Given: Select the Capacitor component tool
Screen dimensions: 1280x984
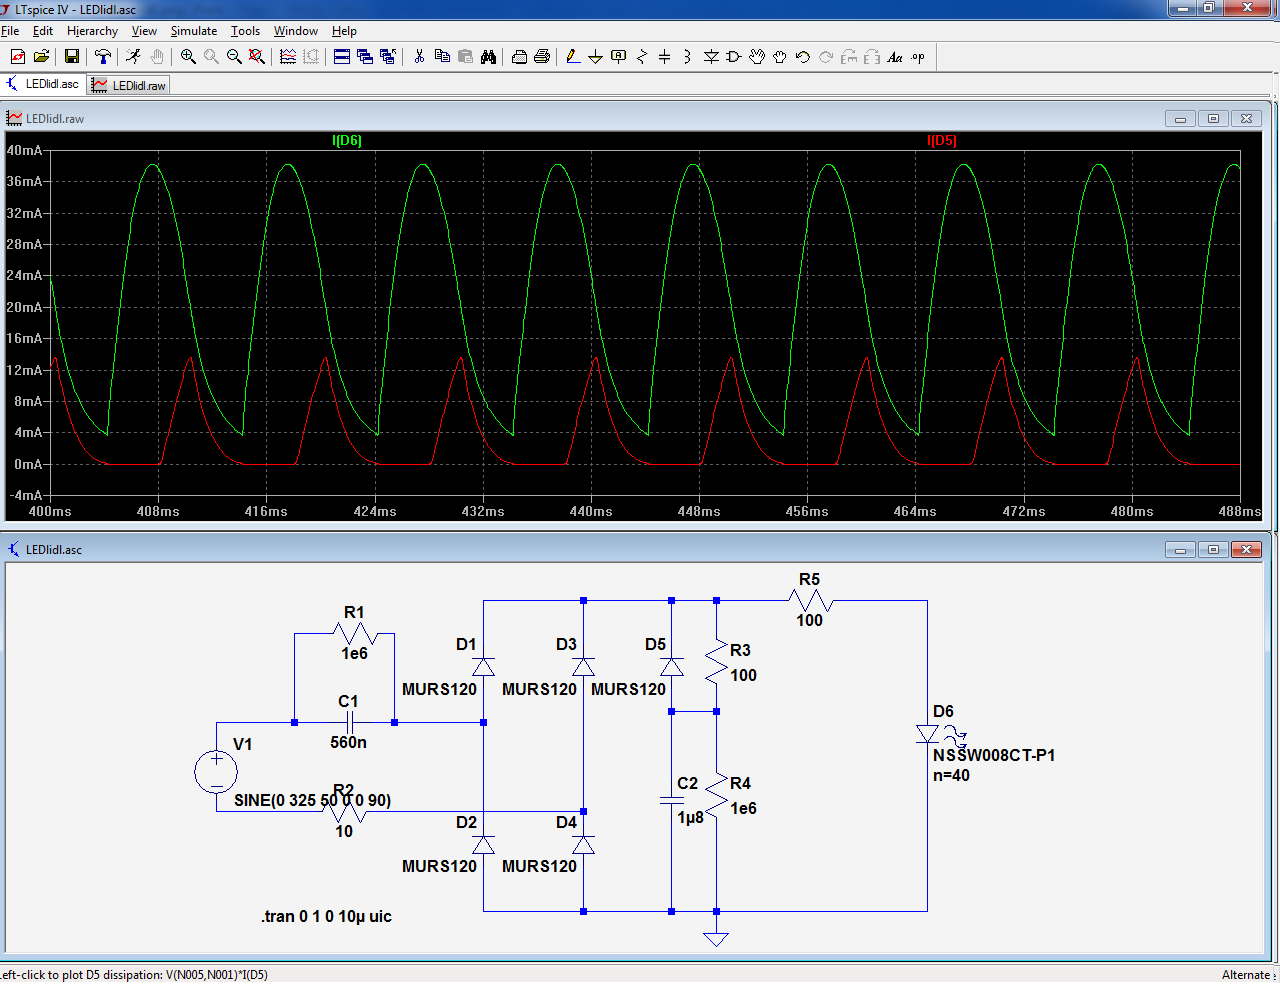Looking at the screenshot, I should pyautogui.click(x=664, y=57).
